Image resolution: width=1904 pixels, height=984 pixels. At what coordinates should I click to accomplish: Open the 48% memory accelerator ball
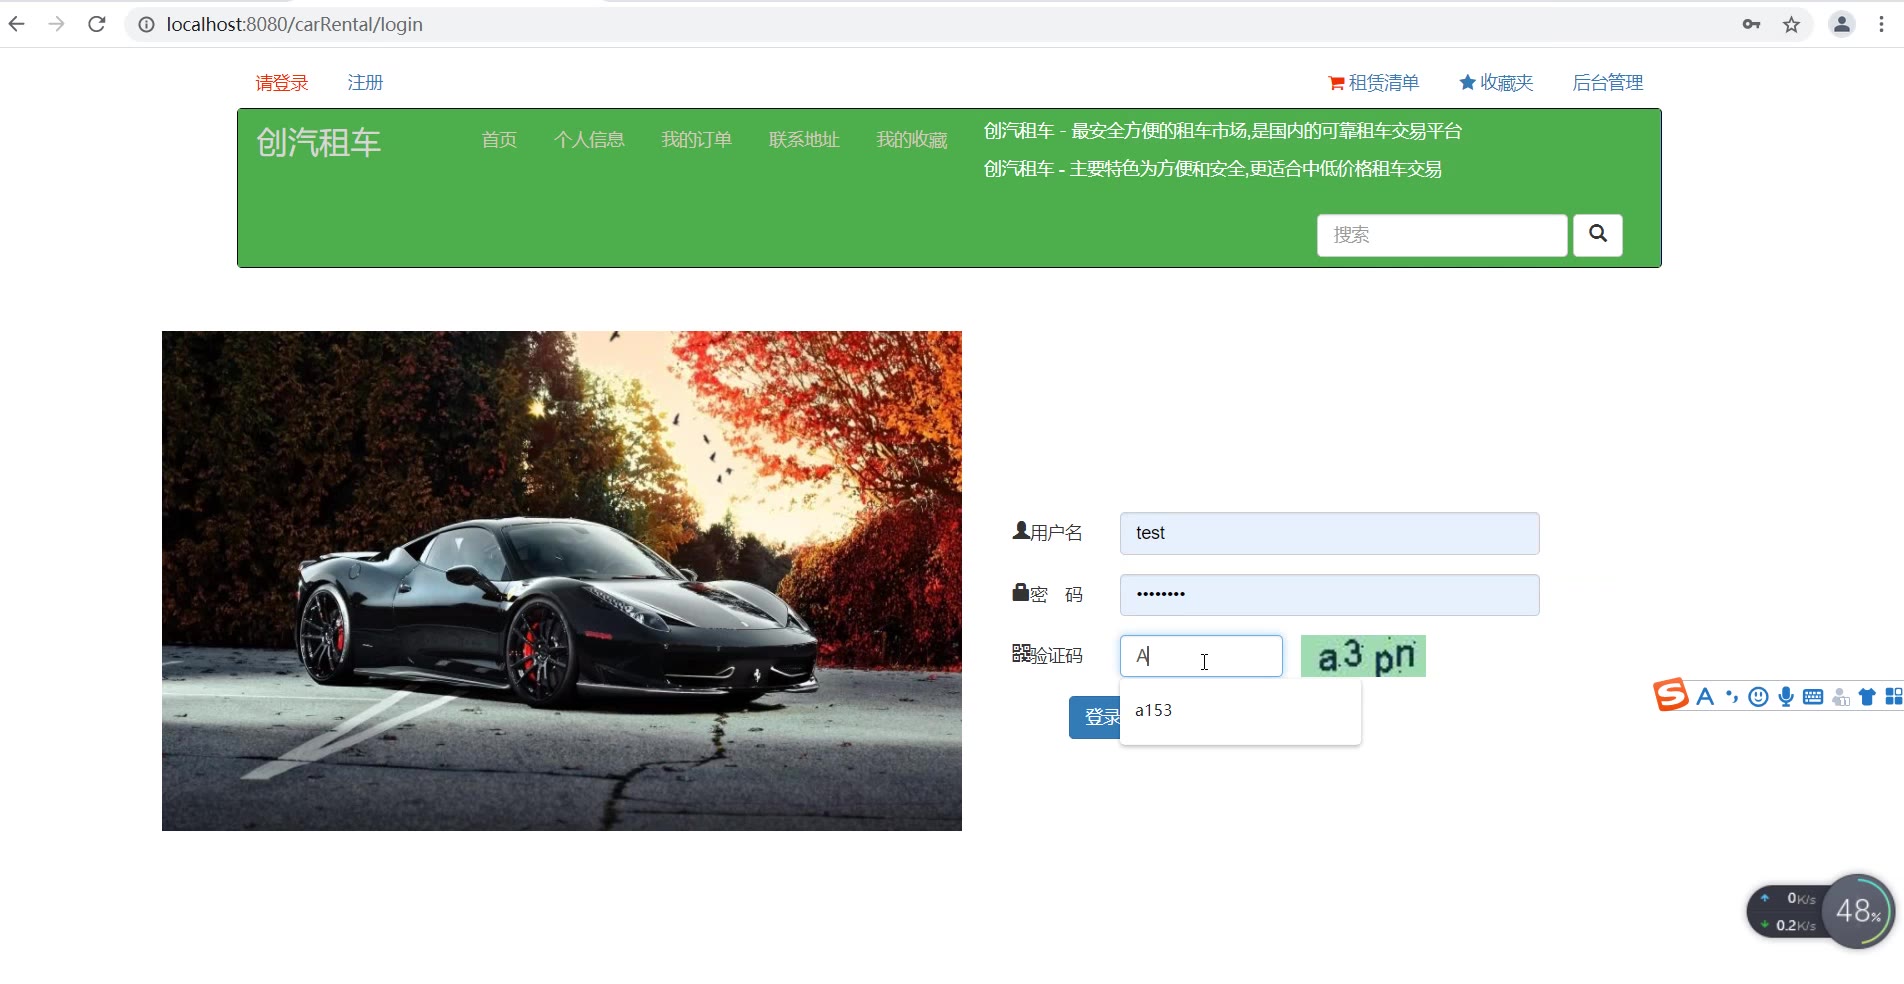point(1858,911)
